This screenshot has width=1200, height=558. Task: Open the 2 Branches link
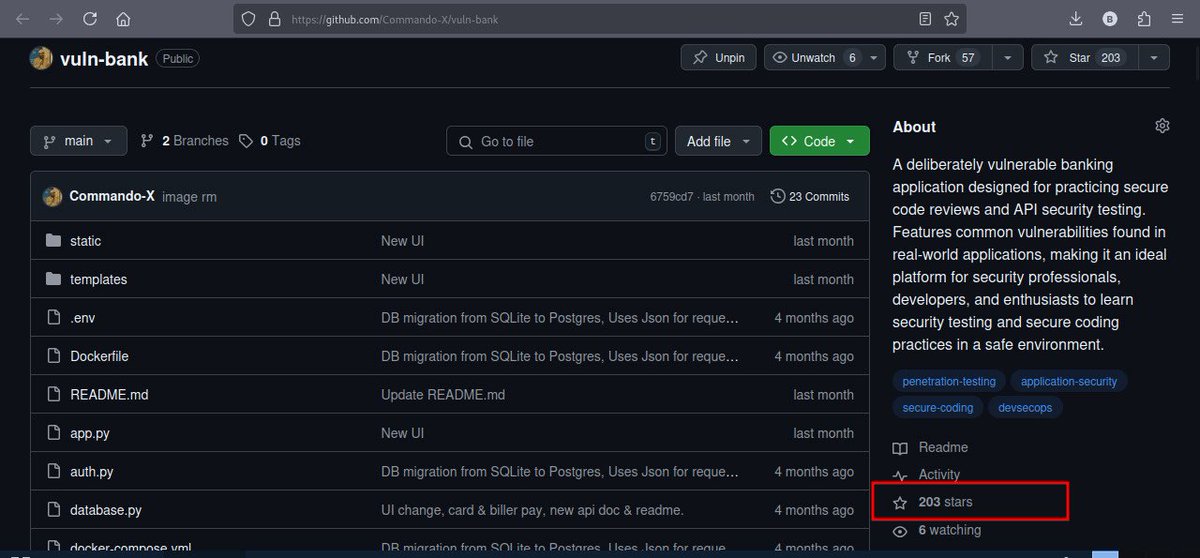185,141
